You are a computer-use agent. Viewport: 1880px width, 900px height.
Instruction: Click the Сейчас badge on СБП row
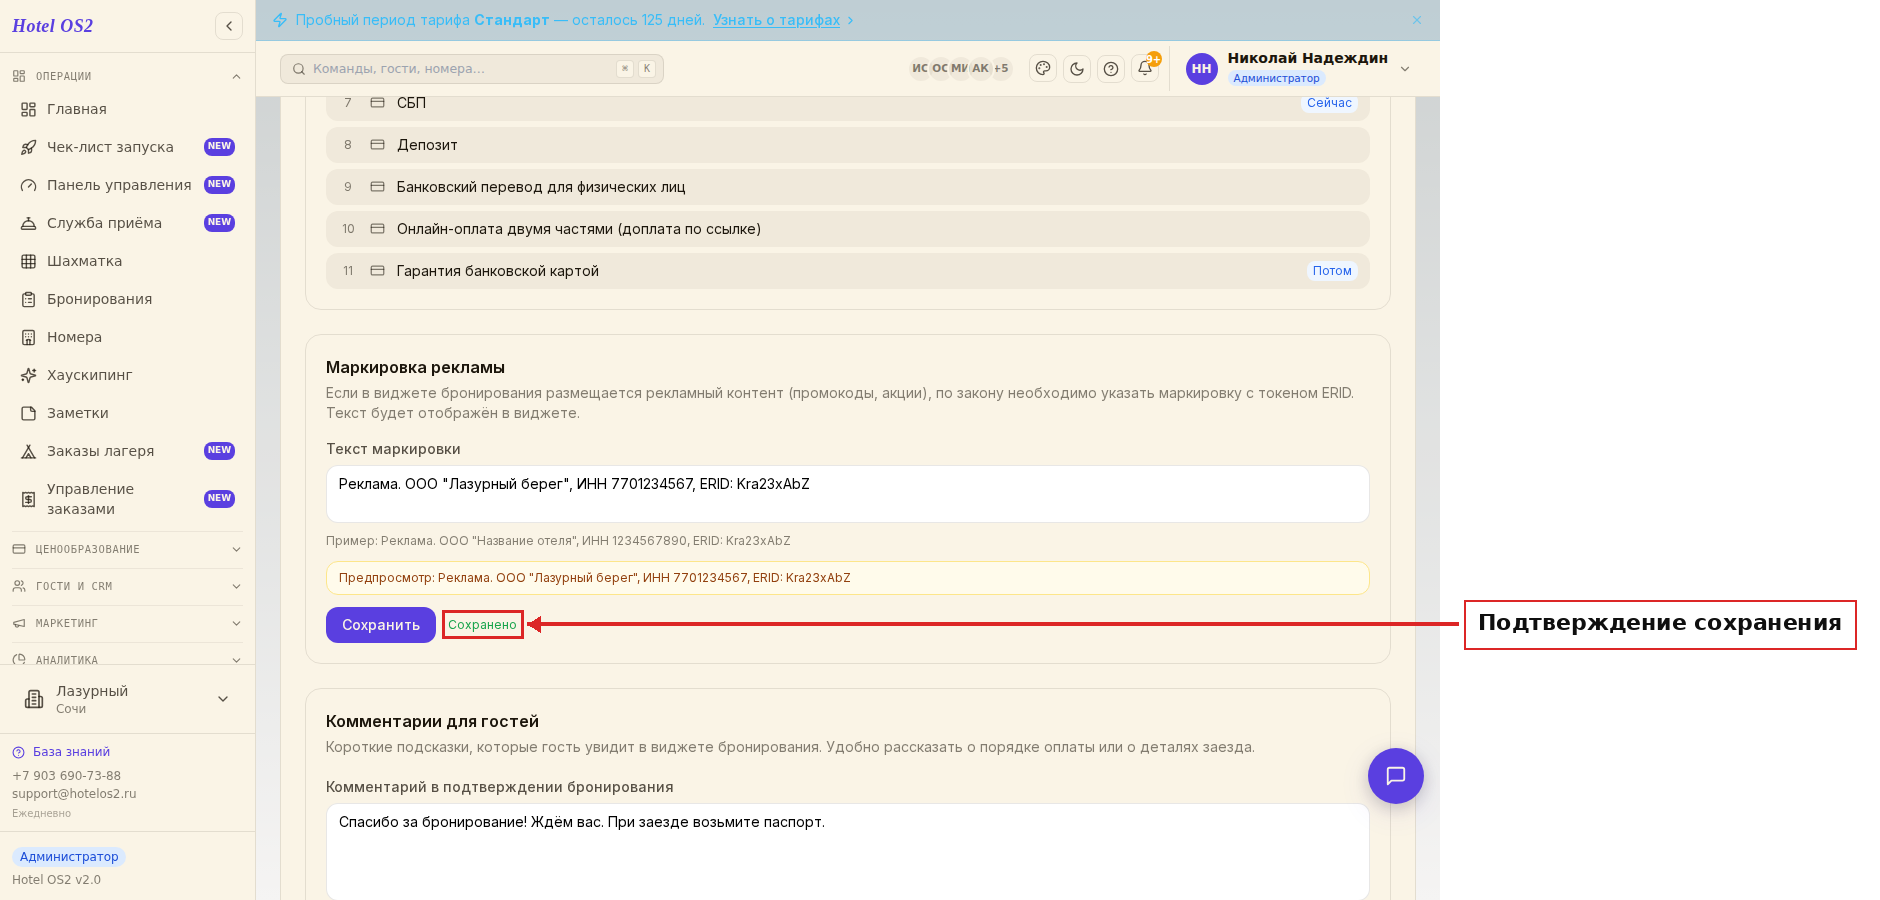pos(1329,103)
